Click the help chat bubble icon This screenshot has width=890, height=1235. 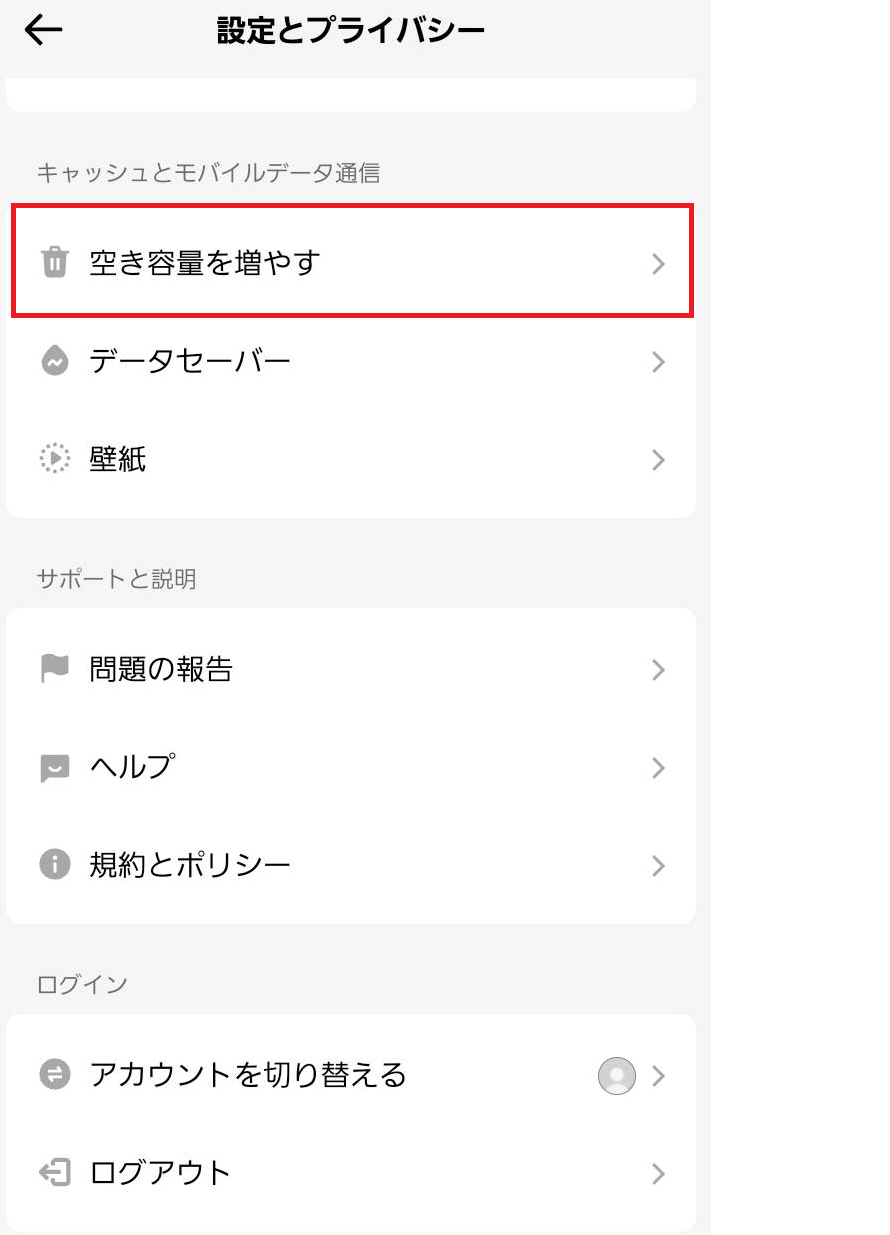(x=54, y=767)
